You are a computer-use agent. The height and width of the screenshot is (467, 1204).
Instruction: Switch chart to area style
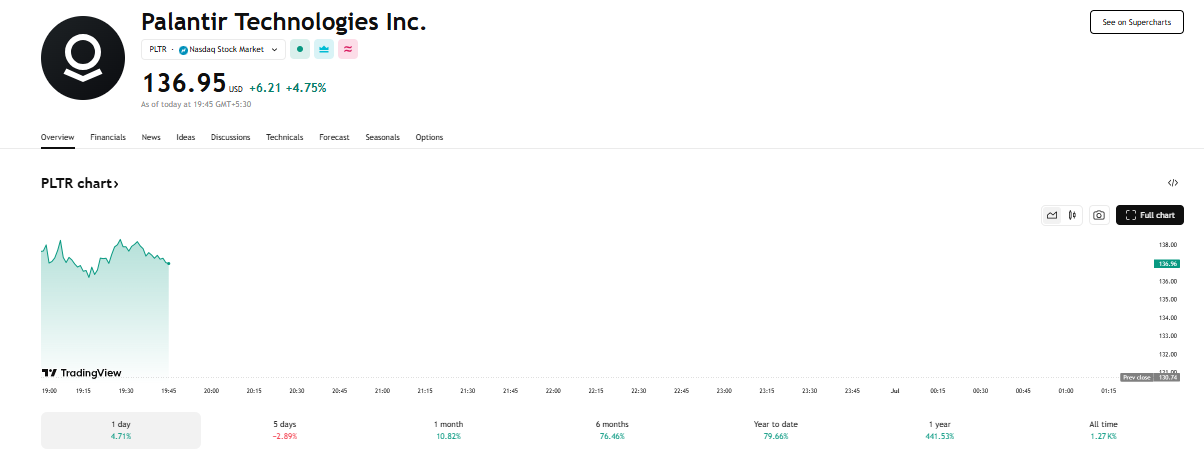[1052, 215]
